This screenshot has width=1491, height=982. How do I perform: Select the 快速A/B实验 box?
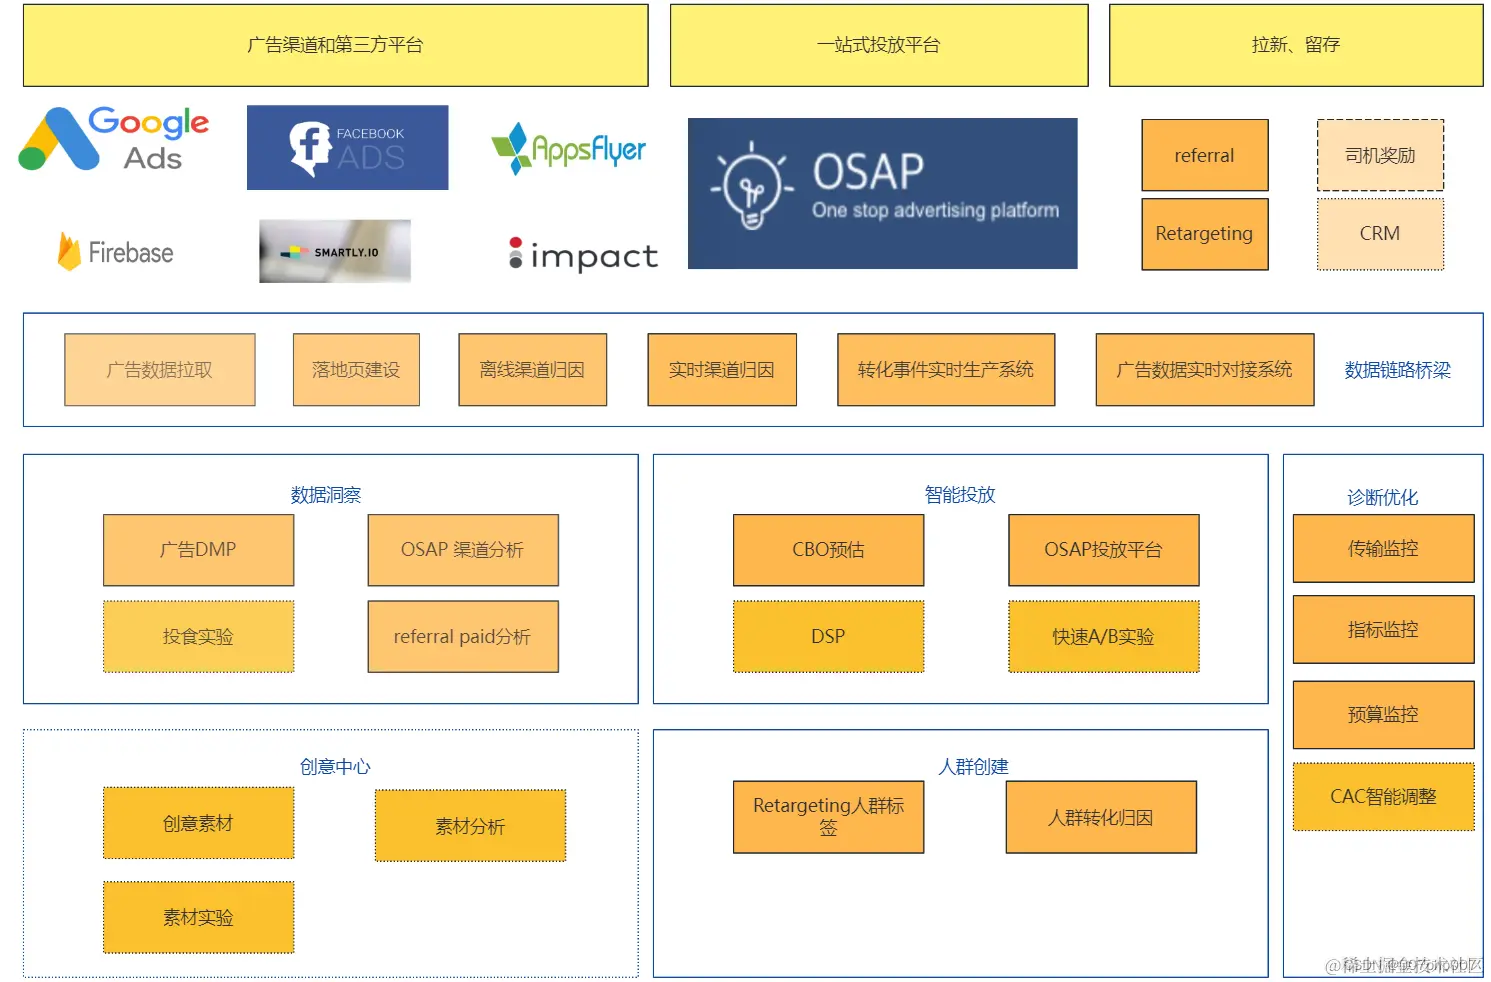coord(1104,636)
